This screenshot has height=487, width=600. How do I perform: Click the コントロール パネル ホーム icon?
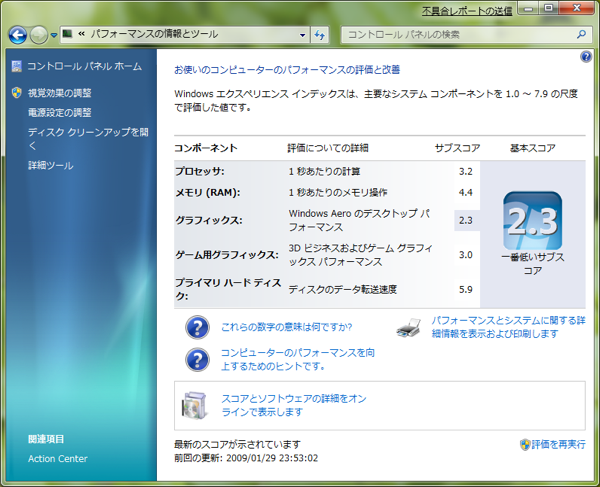tap(16, 66)
